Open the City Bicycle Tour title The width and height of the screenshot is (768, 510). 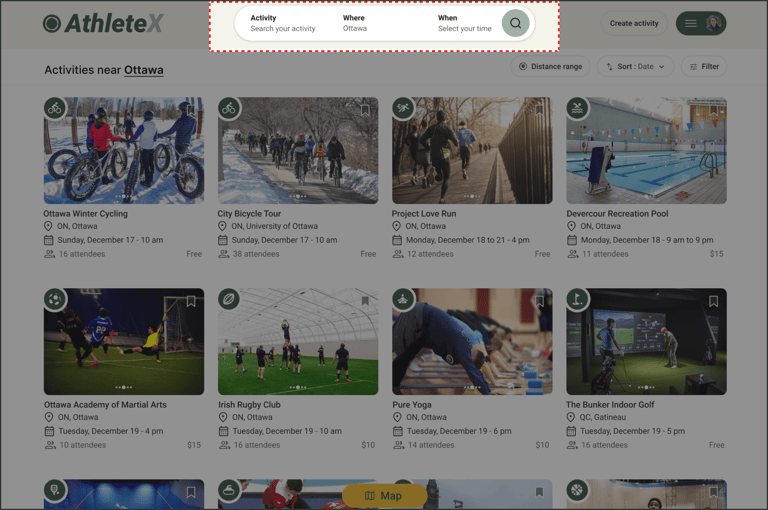coord(249,214)
